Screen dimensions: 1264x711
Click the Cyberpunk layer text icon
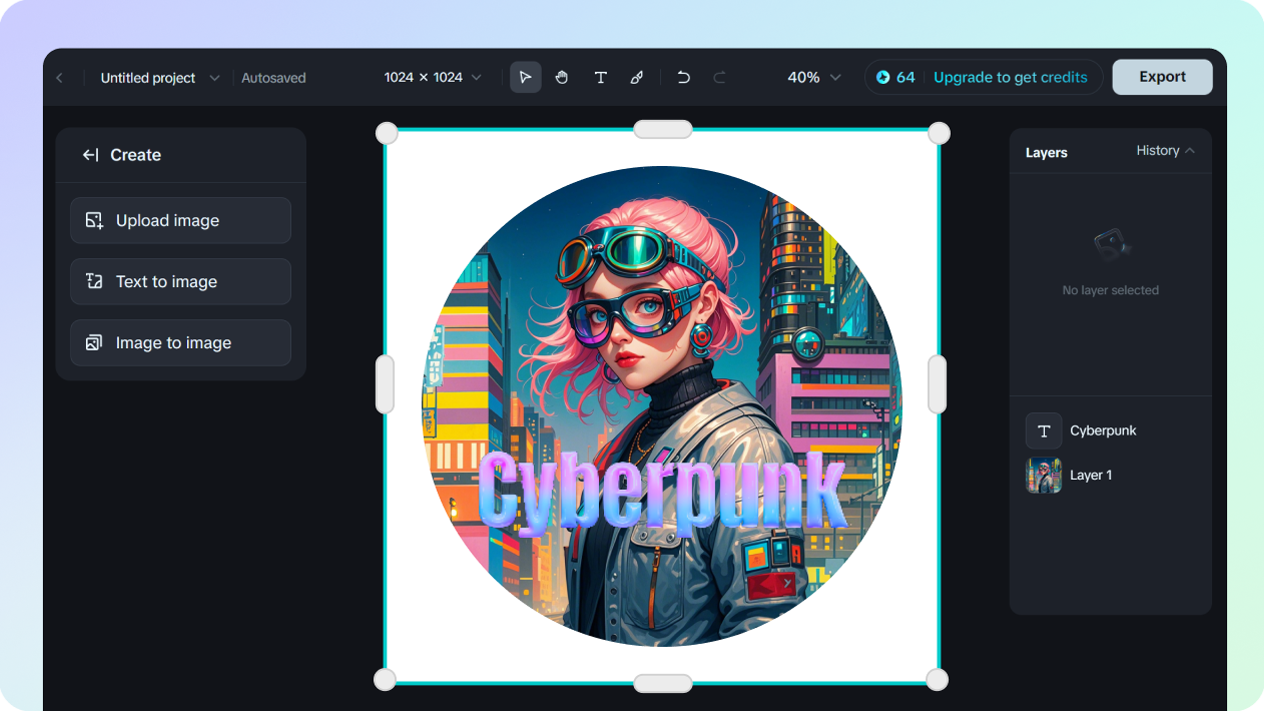(x=1044, y=431)
